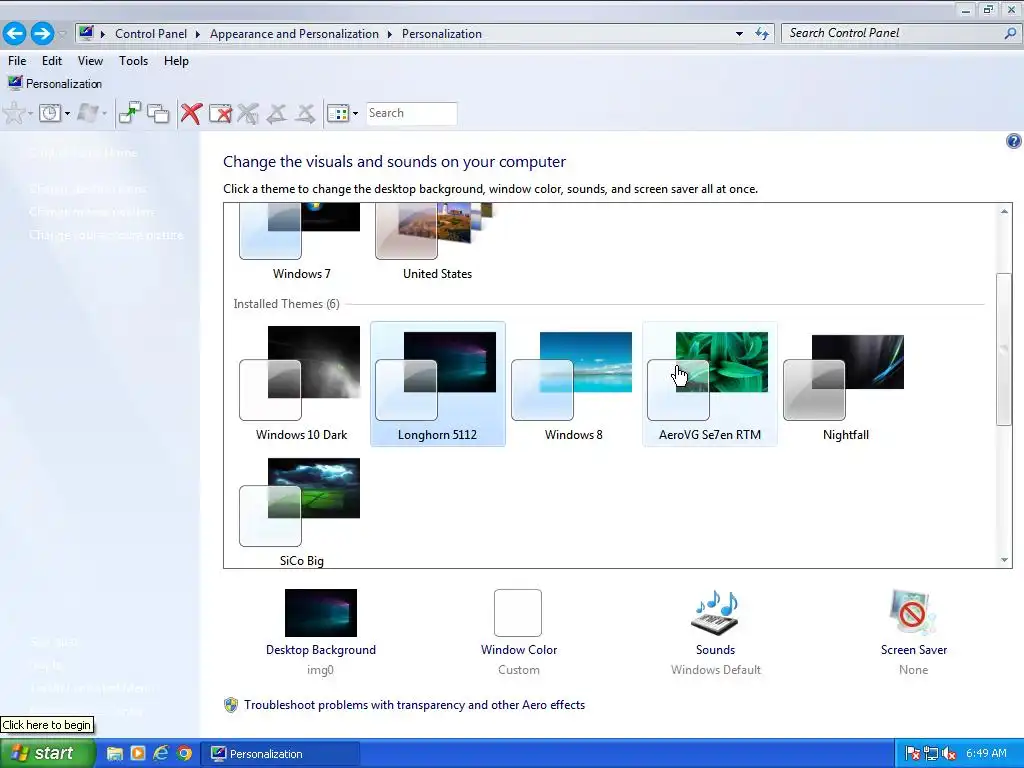
Task: Click the refresh icon in address bar
Action: [762, 34]
